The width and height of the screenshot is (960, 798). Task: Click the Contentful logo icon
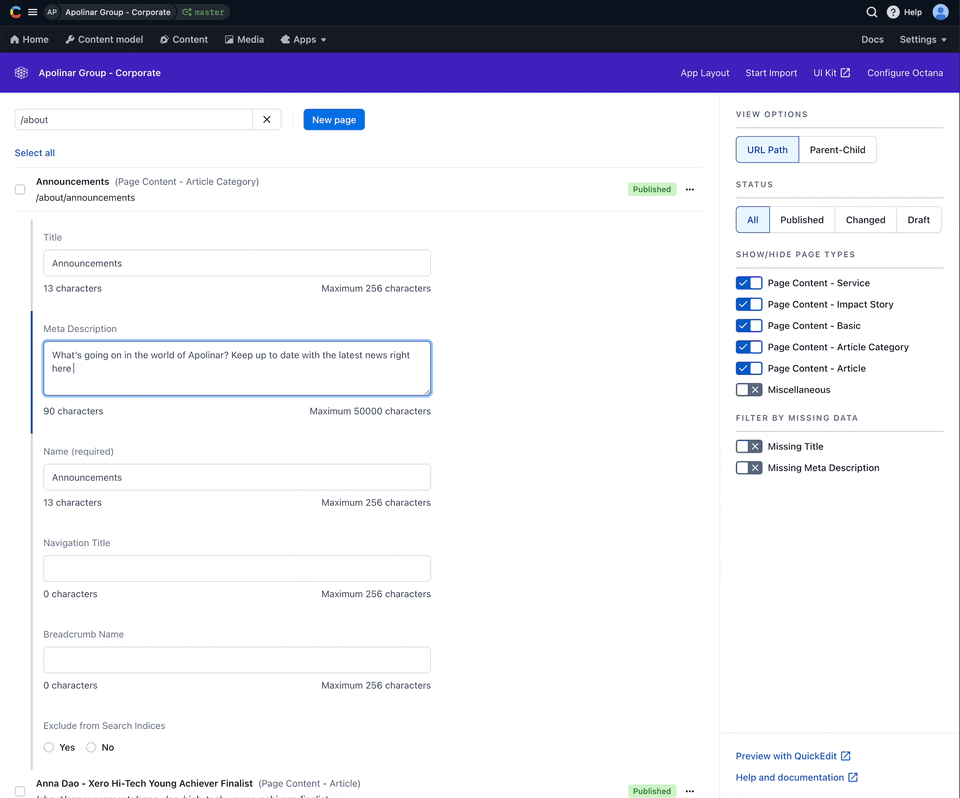pyautogui.click(x=15, y=12)
